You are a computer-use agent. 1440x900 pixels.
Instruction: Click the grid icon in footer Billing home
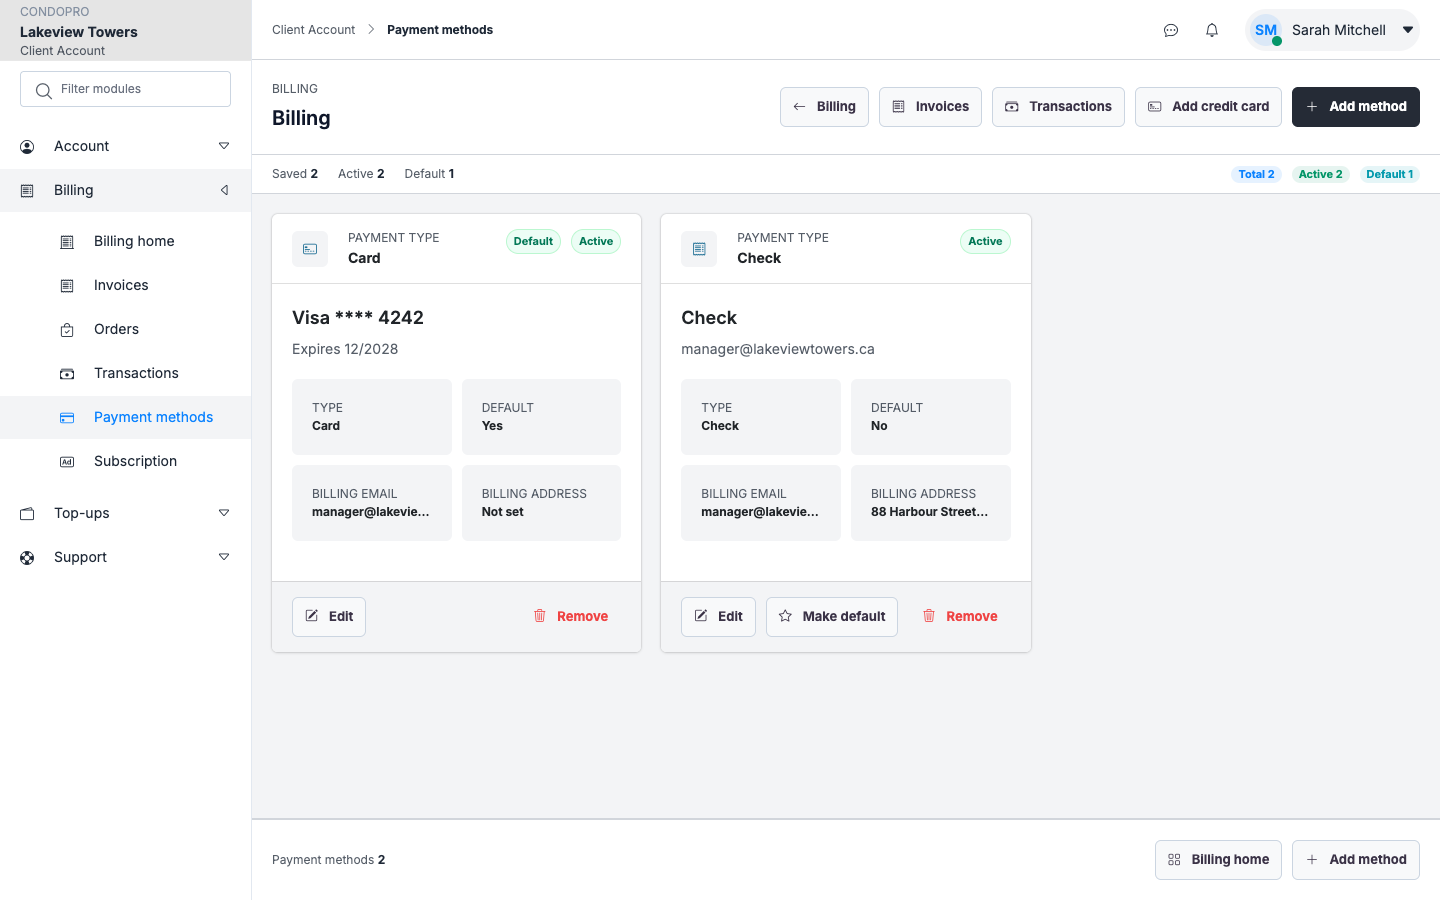point(1174,860)
